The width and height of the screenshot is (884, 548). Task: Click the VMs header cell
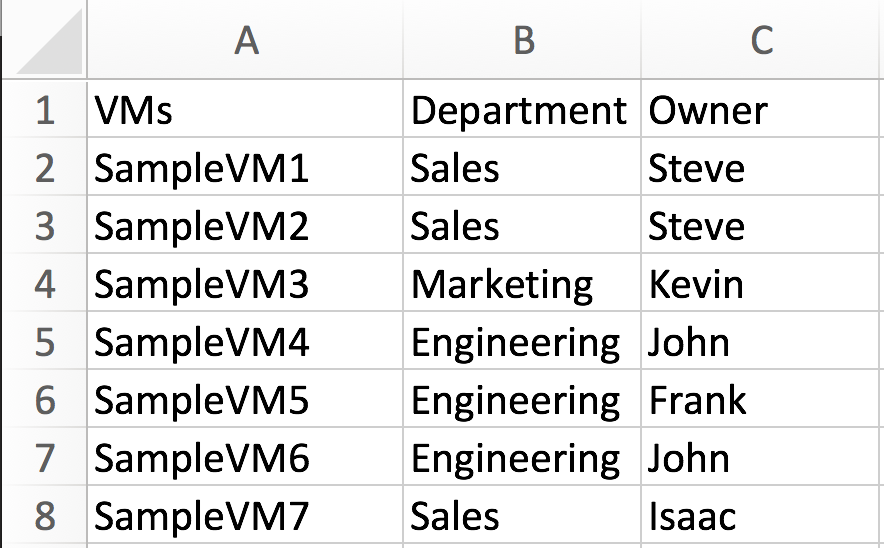[245, 110]
